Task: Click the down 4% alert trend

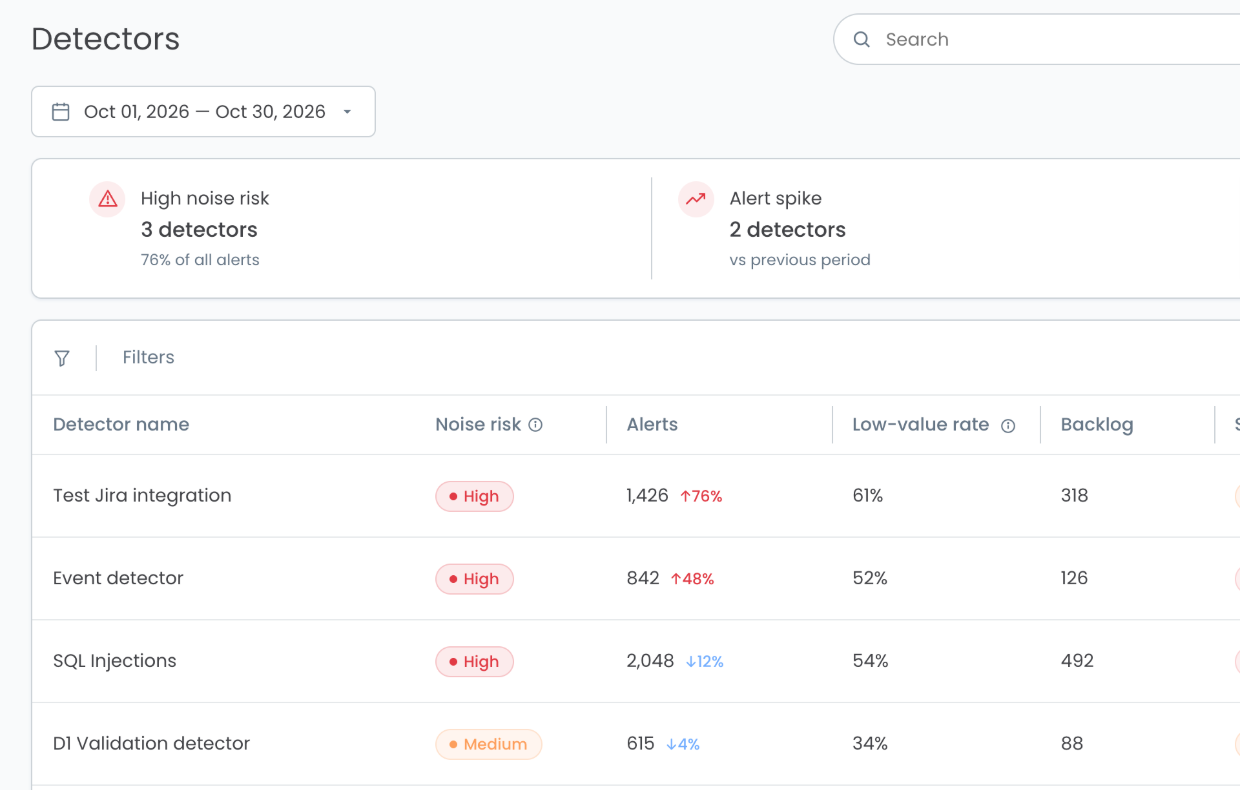Action: (683, 744)
